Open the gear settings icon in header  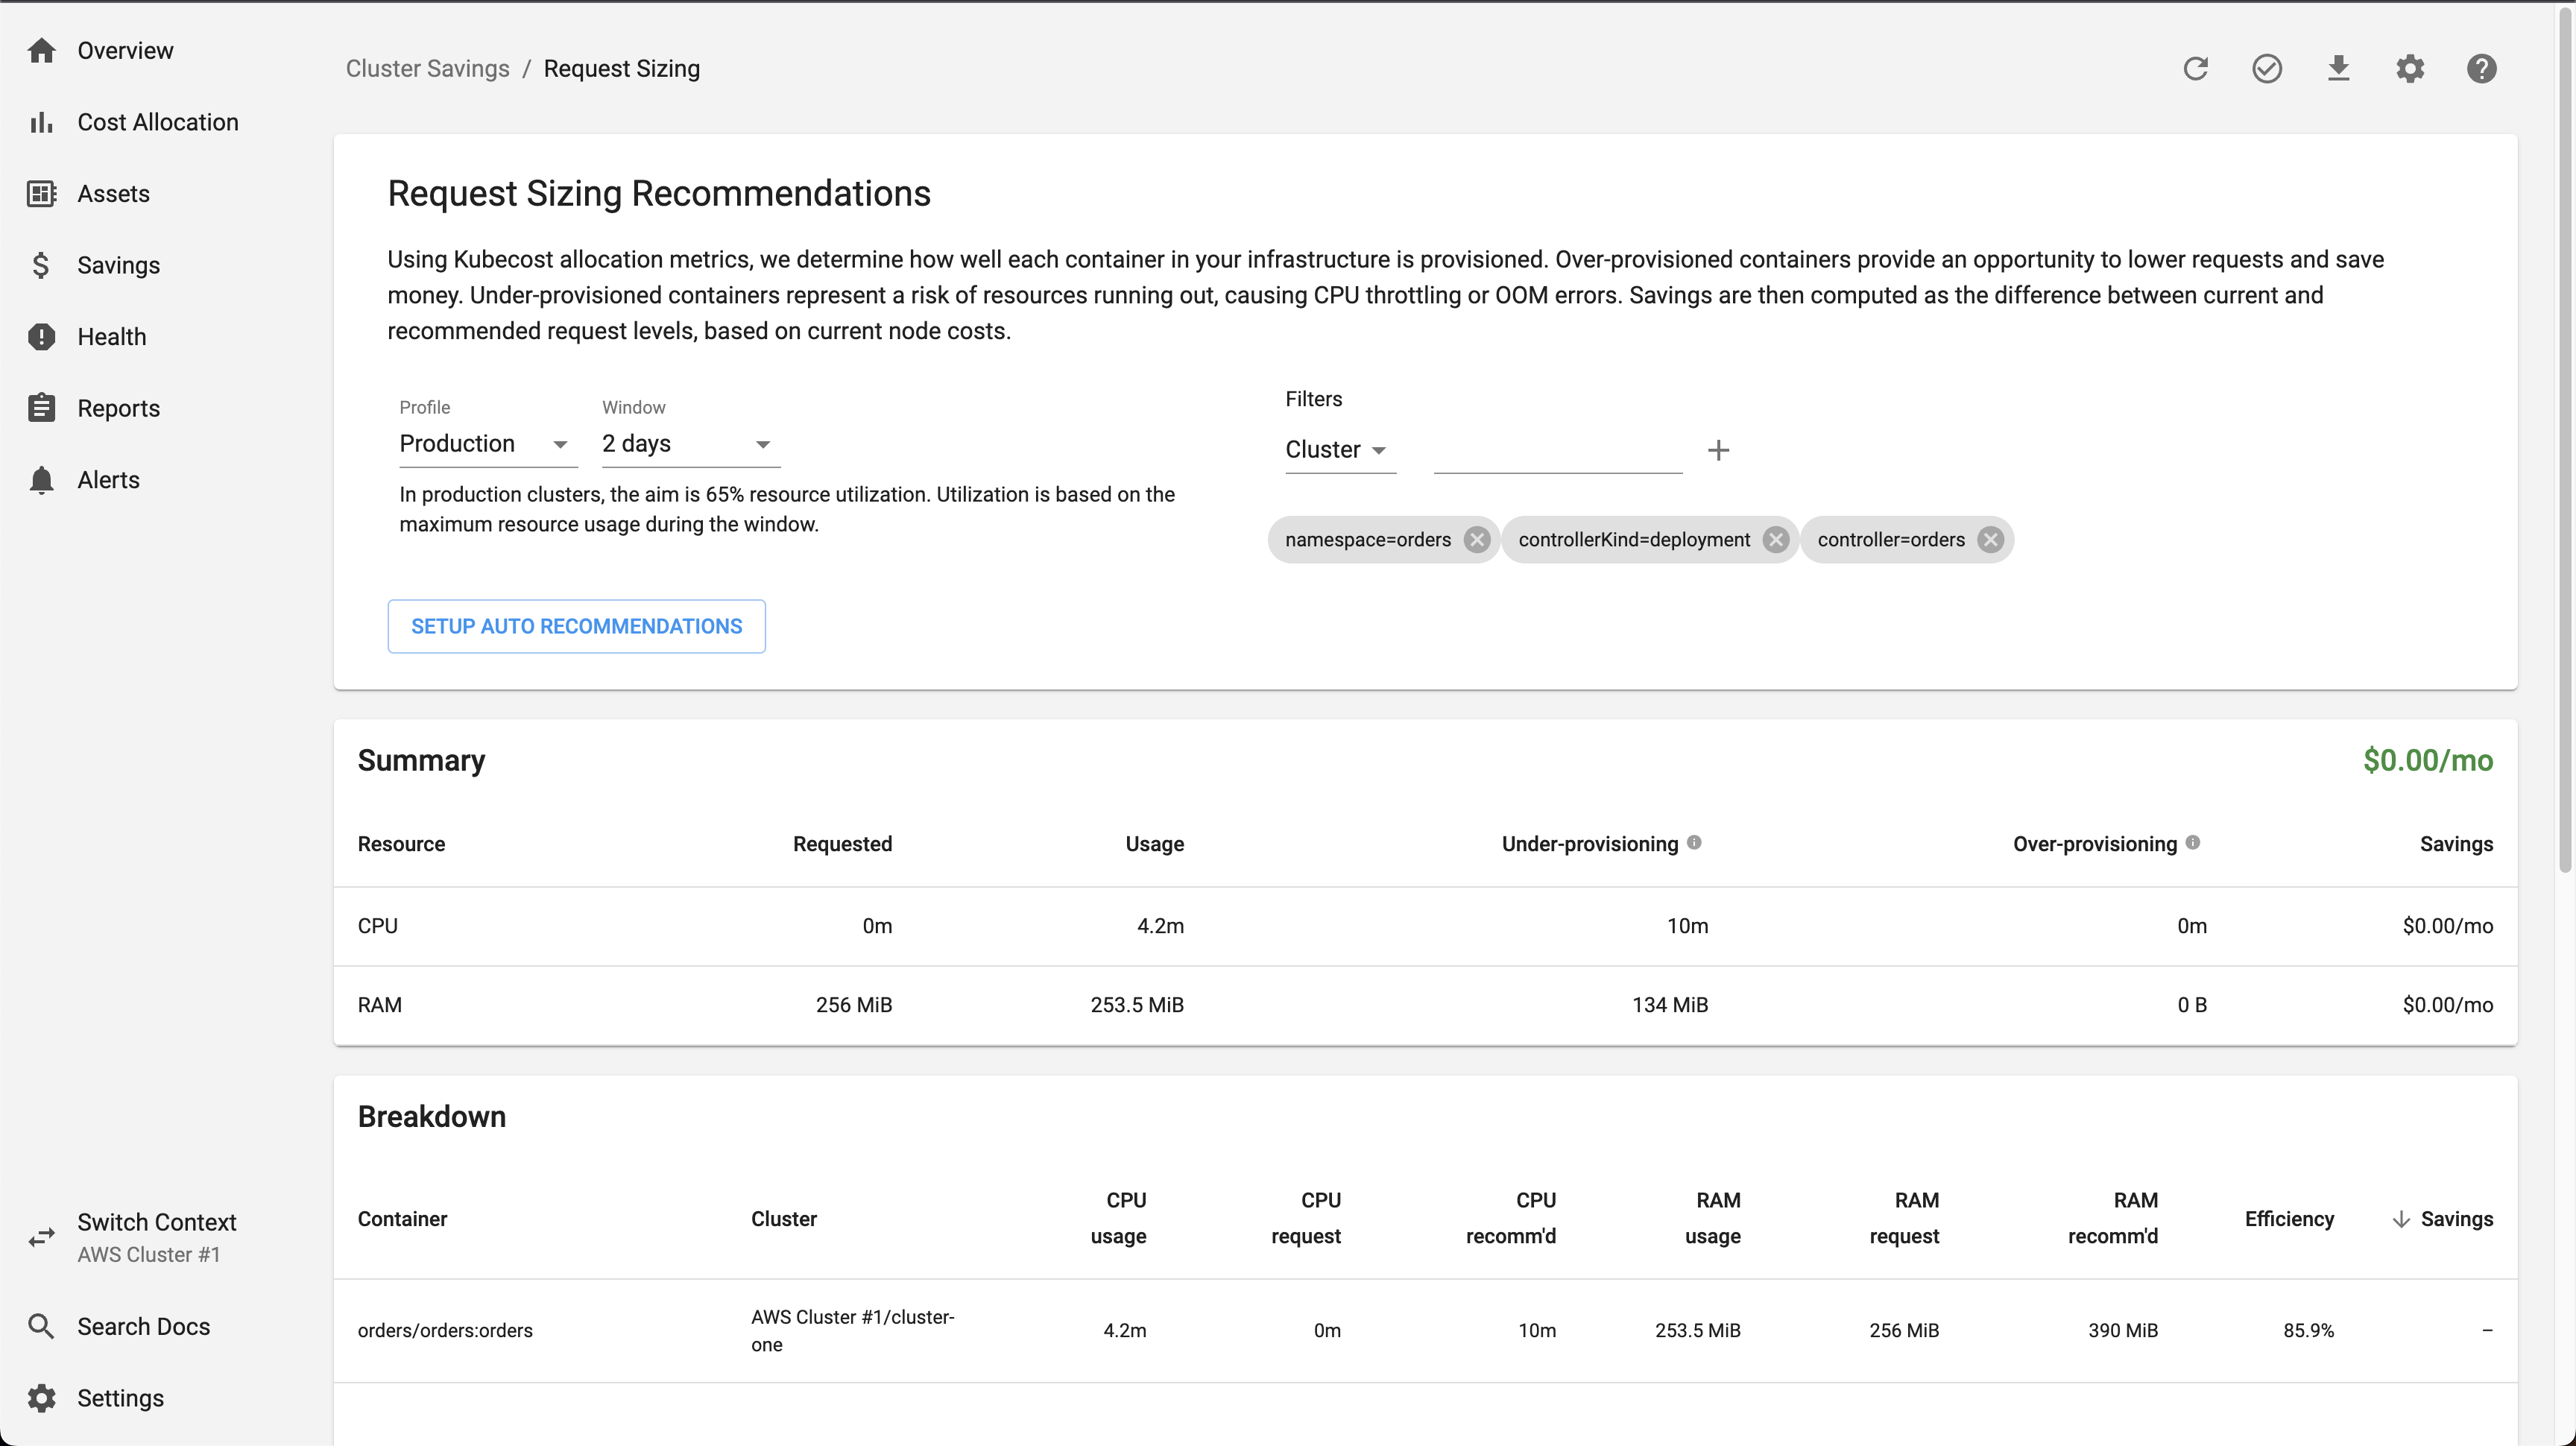pos(2410,69)
